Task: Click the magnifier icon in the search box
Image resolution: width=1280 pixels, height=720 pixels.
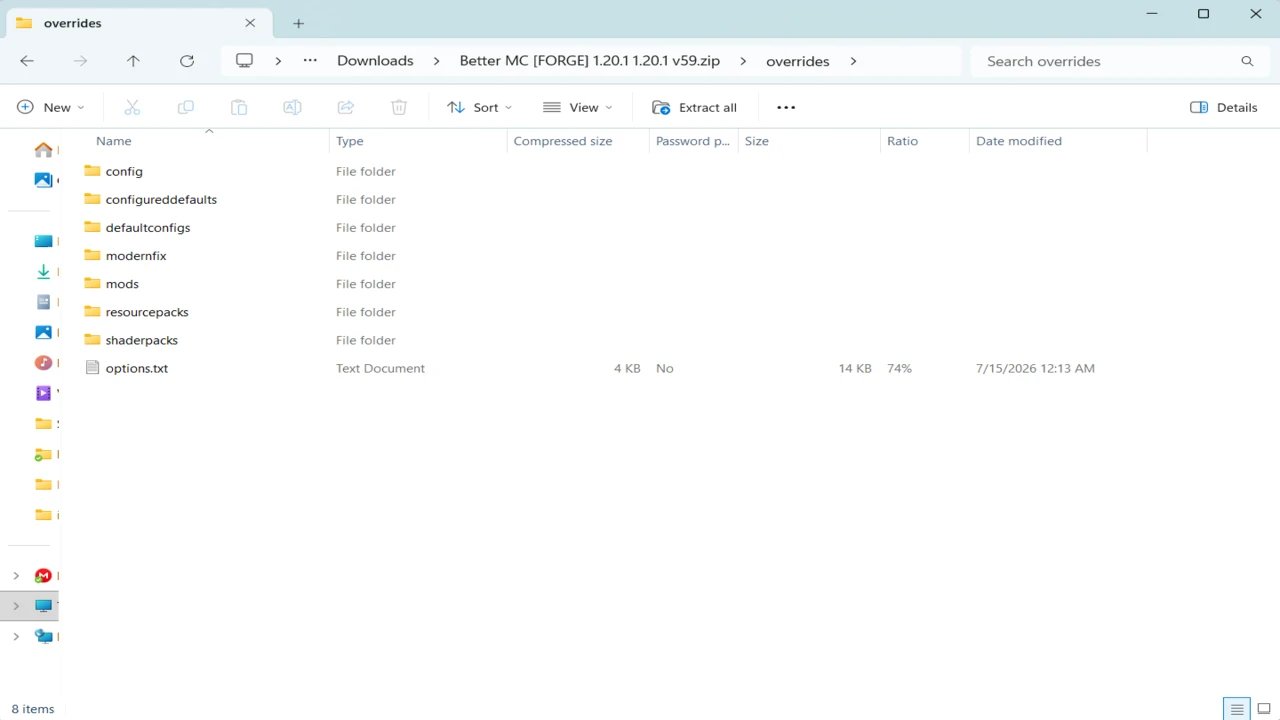Action: coord(1247,61)
